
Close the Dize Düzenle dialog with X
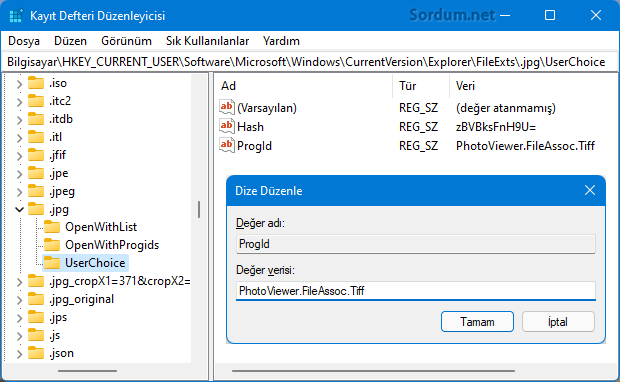pyautogui.click(x=590, y=191)
